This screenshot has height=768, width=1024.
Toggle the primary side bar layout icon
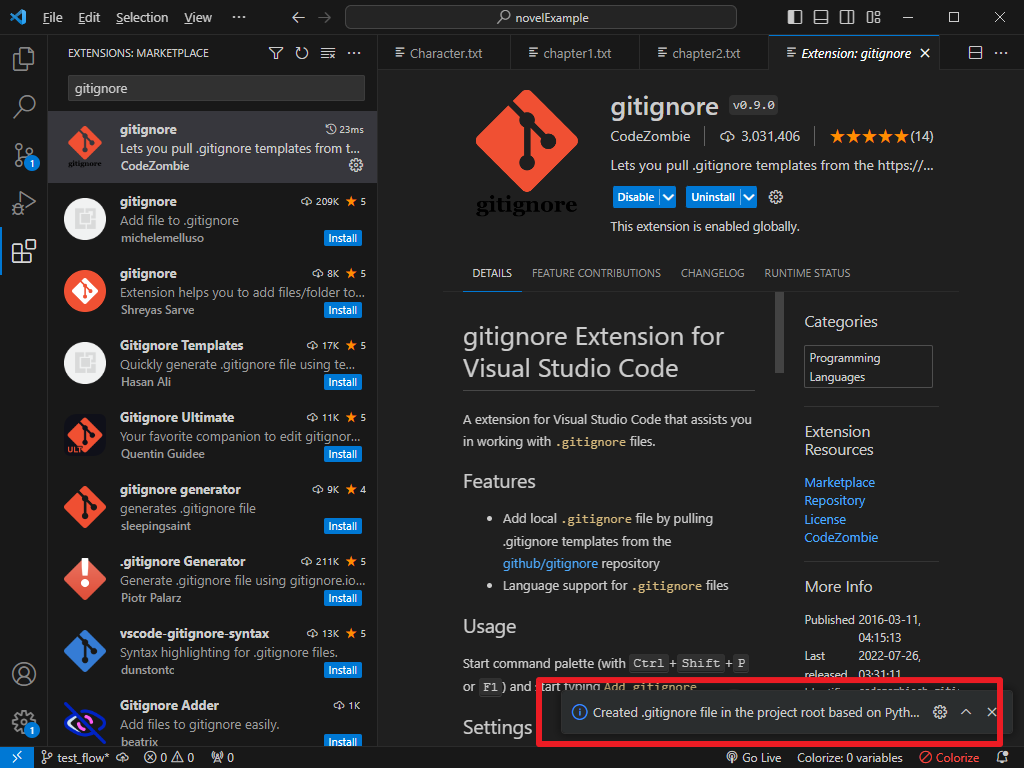[x=795, y=17]
